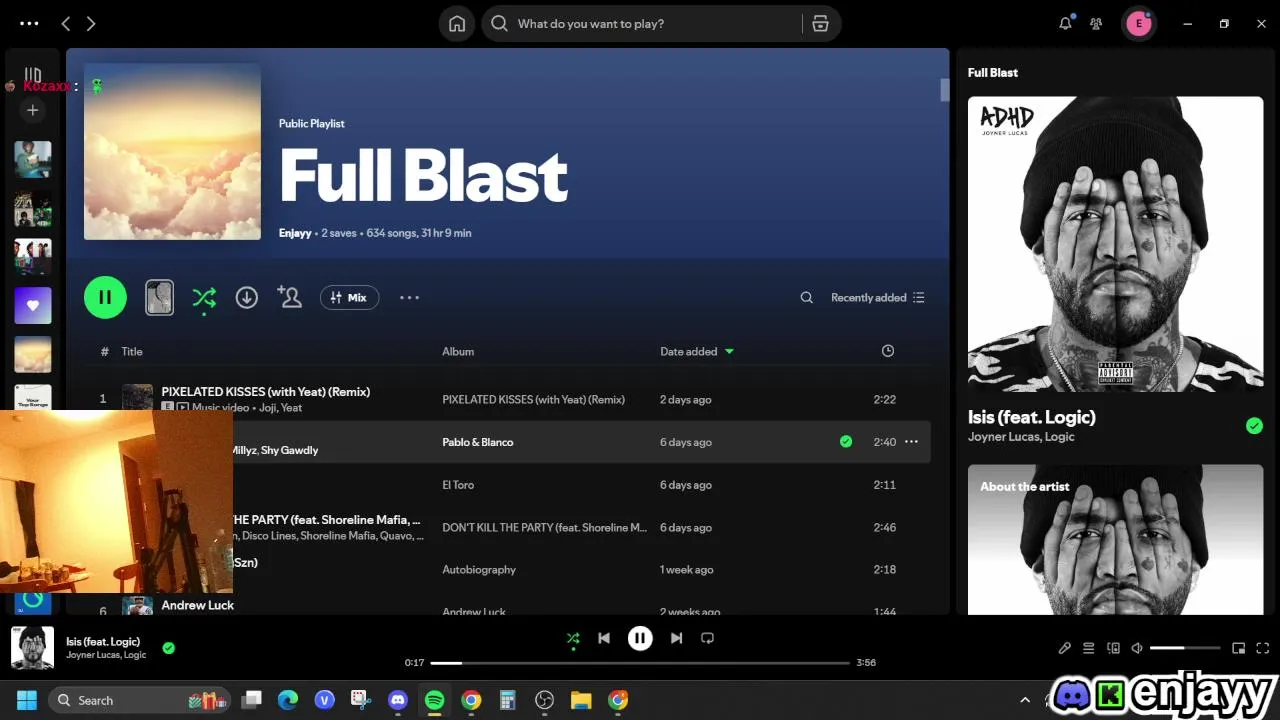Image resolution: width=1280 pixels, height=720 pixels.
Task: Open the Browse icon in search bar
Action: [x=820, y=24]
